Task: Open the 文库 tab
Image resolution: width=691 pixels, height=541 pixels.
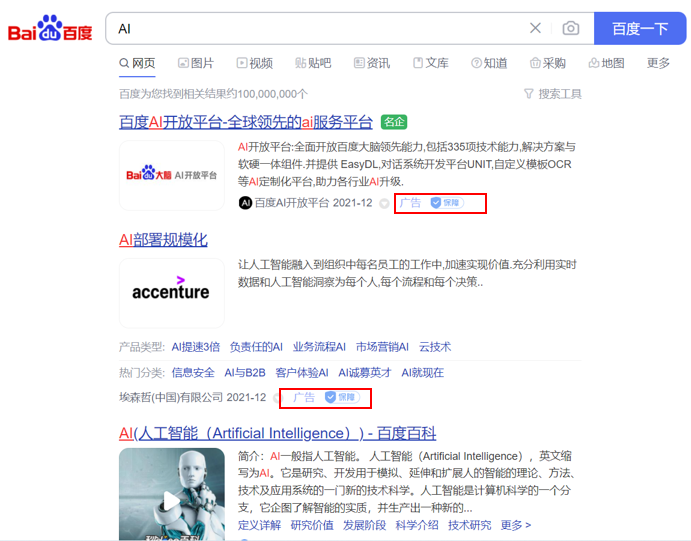Action: [x=431, y=63]
